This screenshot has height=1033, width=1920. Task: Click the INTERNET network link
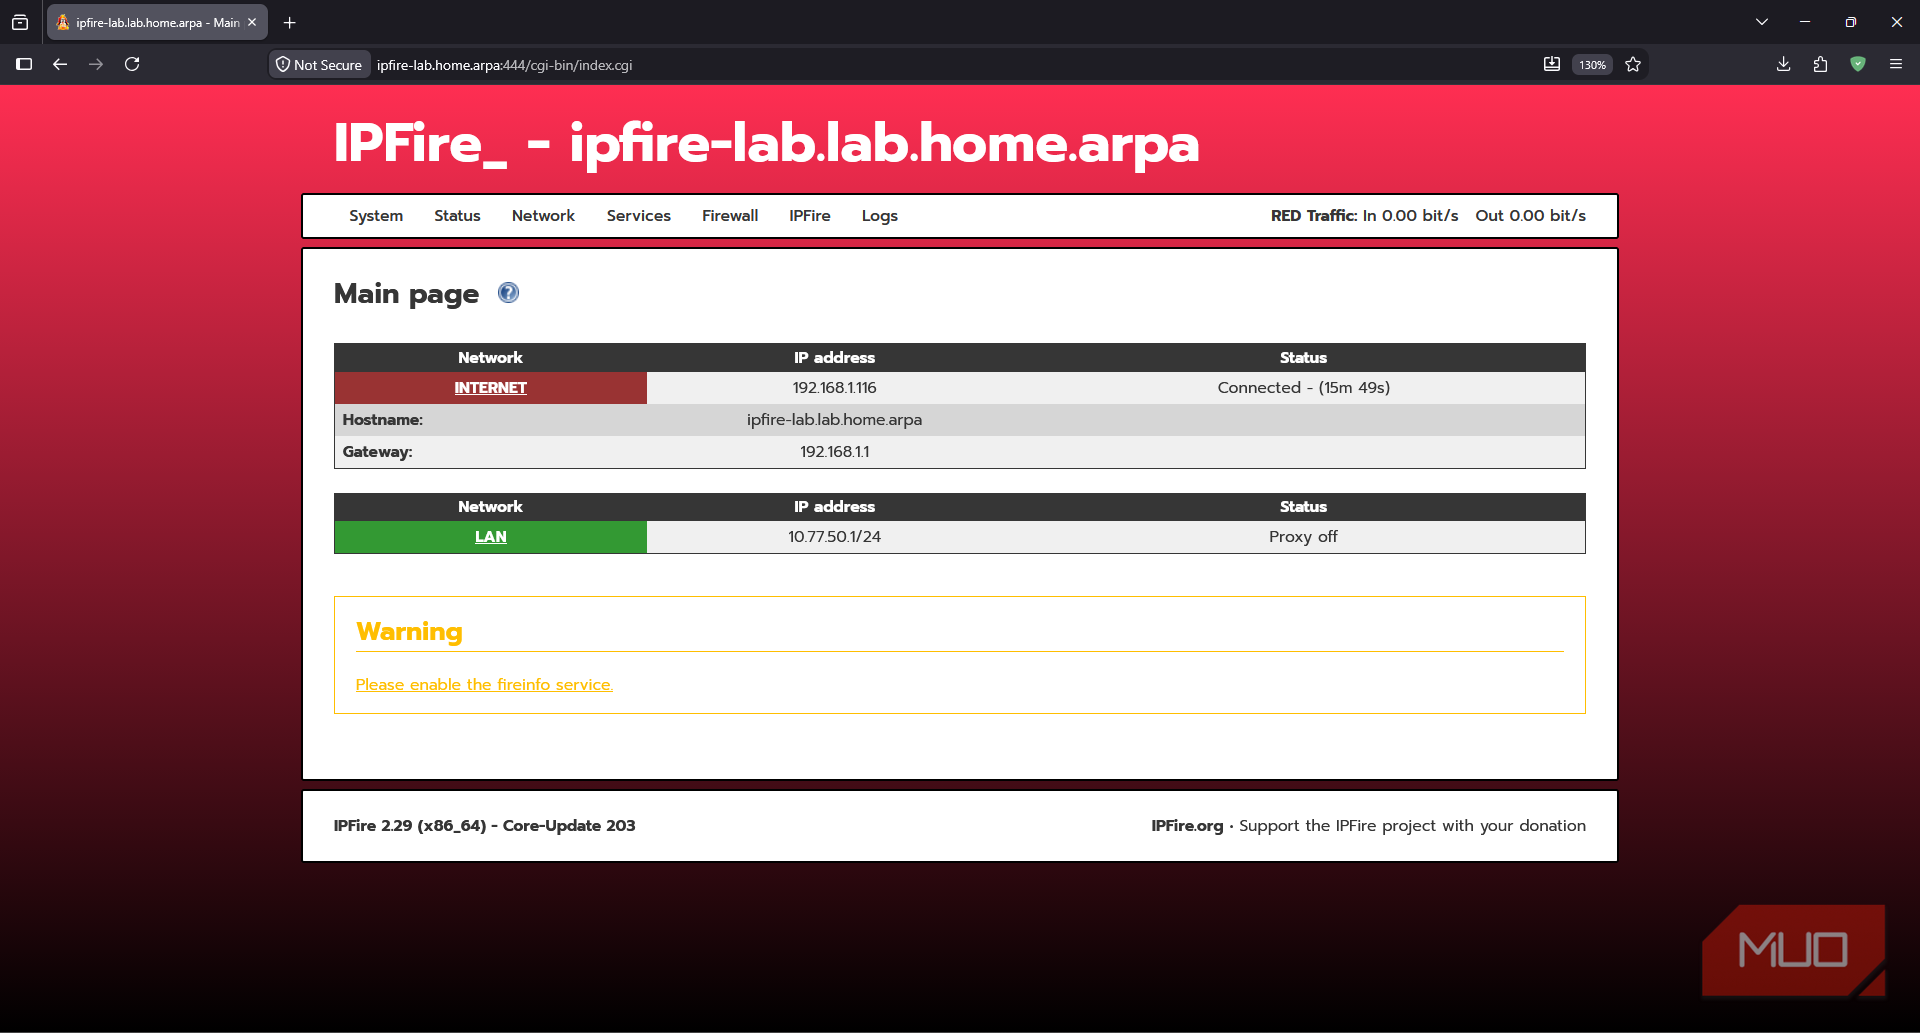[490, 388]
